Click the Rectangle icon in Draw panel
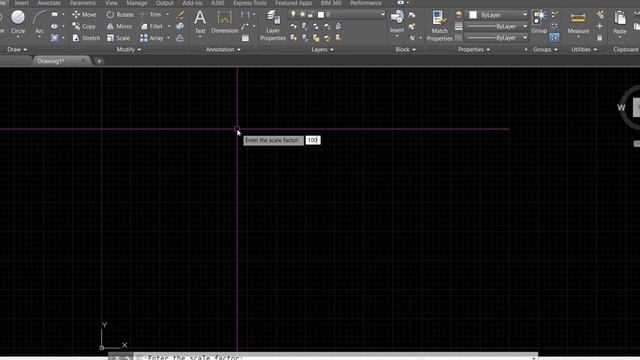 coord(55,15)
